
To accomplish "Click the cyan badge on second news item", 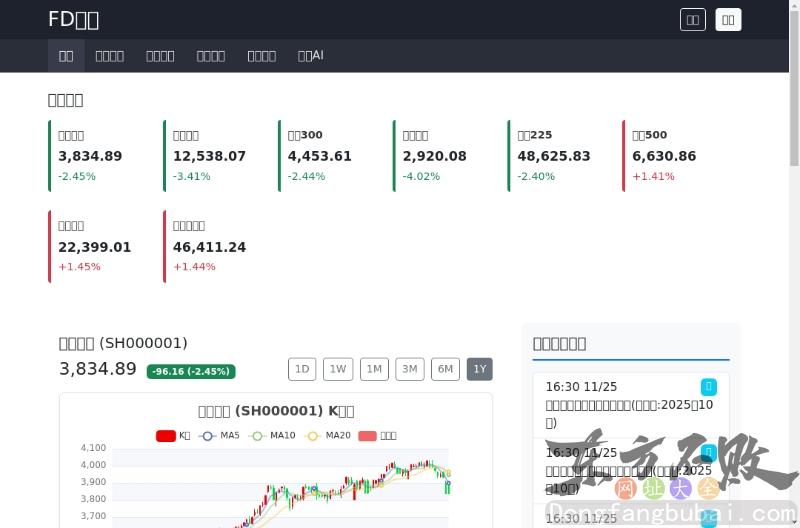I will point(709,452).
